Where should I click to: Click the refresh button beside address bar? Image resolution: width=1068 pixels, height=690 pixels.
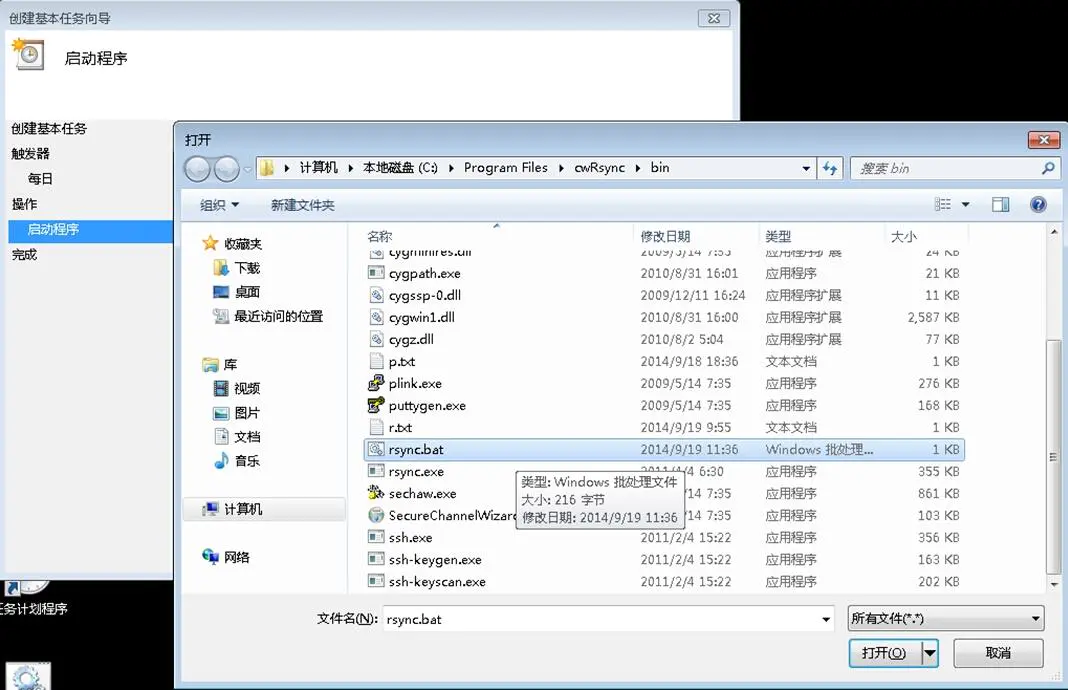click(829, 169)
